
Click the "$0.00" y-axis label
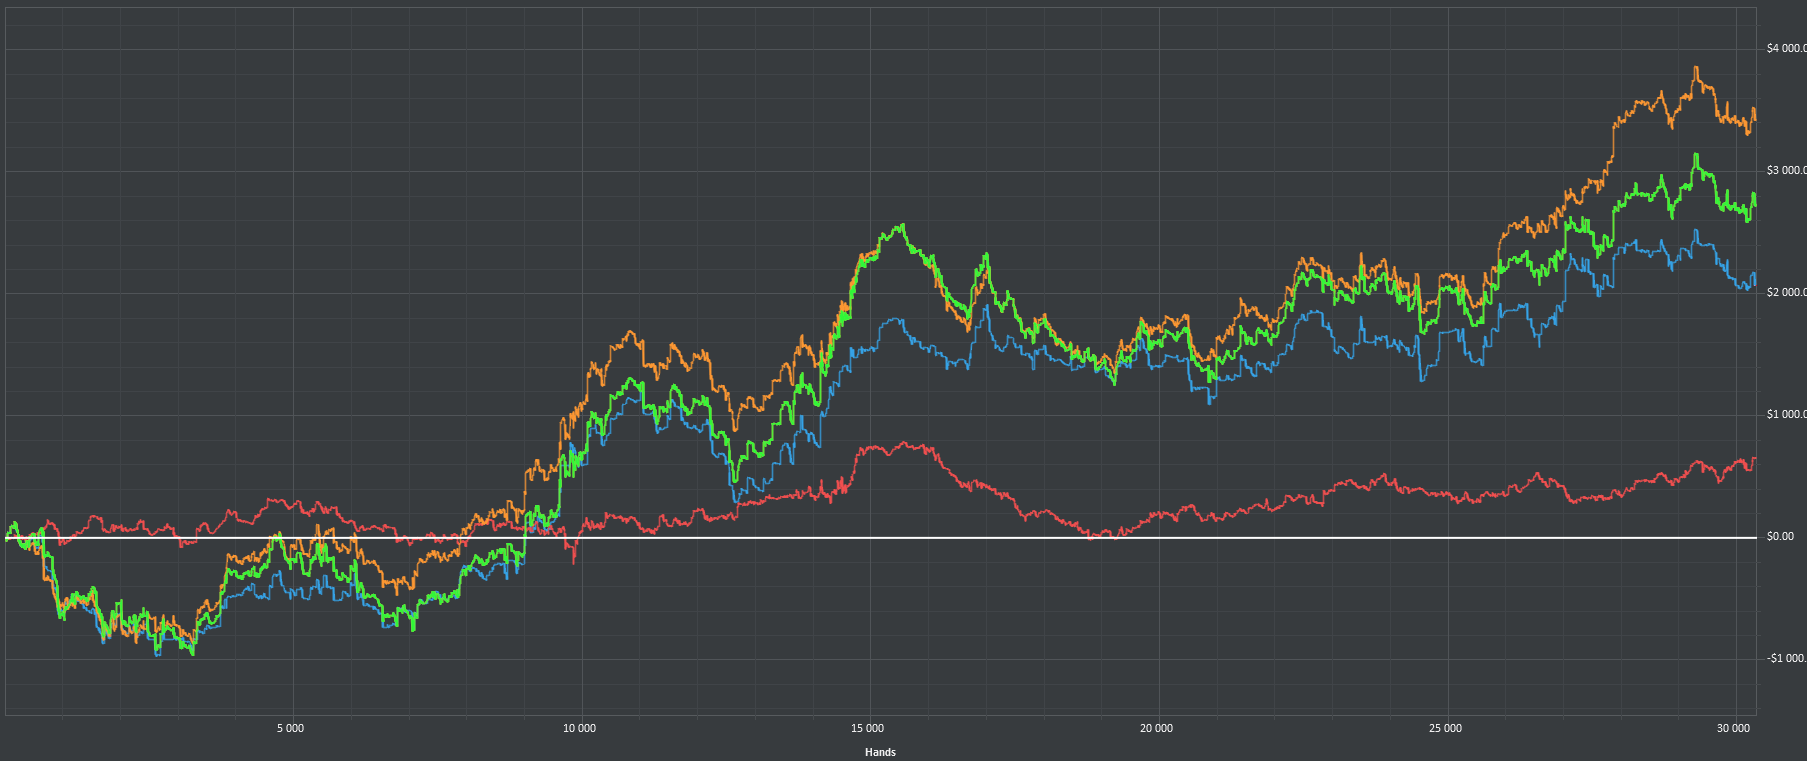tap(1780, 536)
